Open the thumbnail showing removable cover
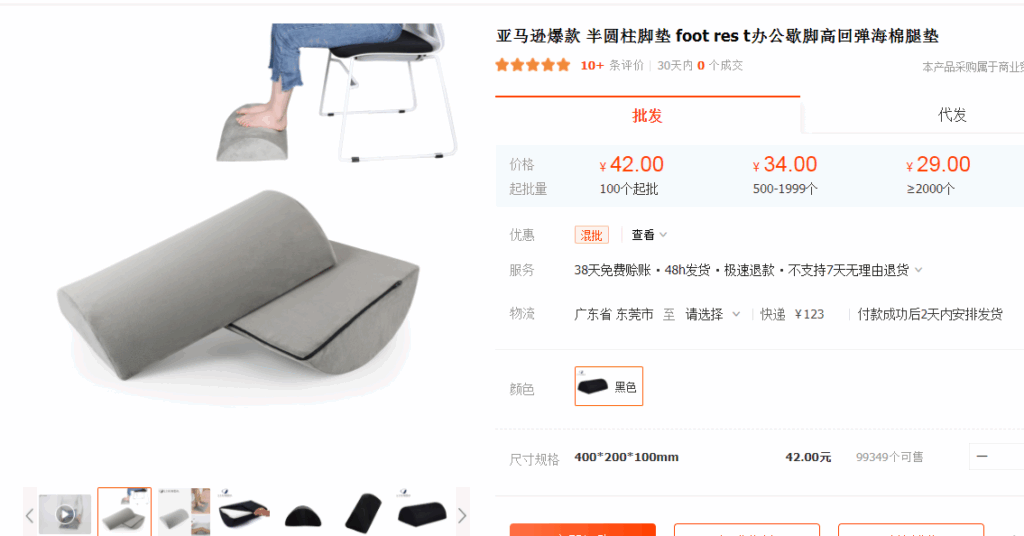1024x536 pixels. pos(244,514)
